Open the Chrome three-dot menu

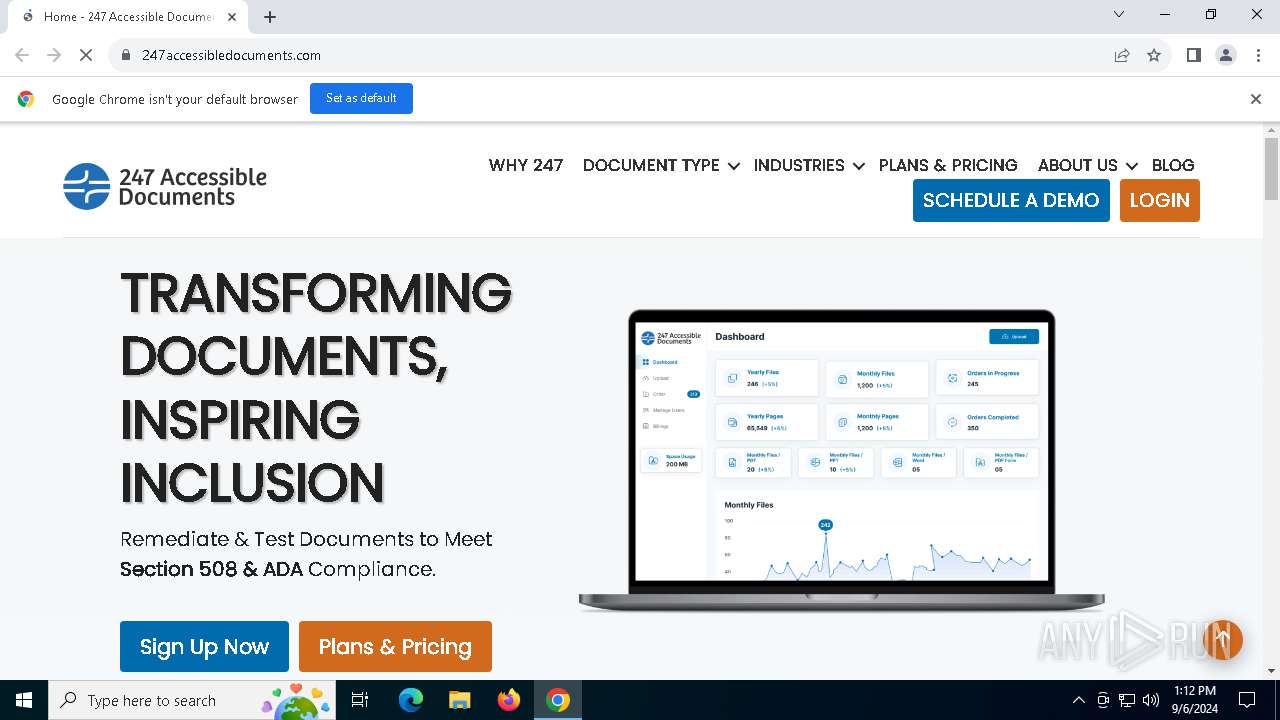(1258, 55)
